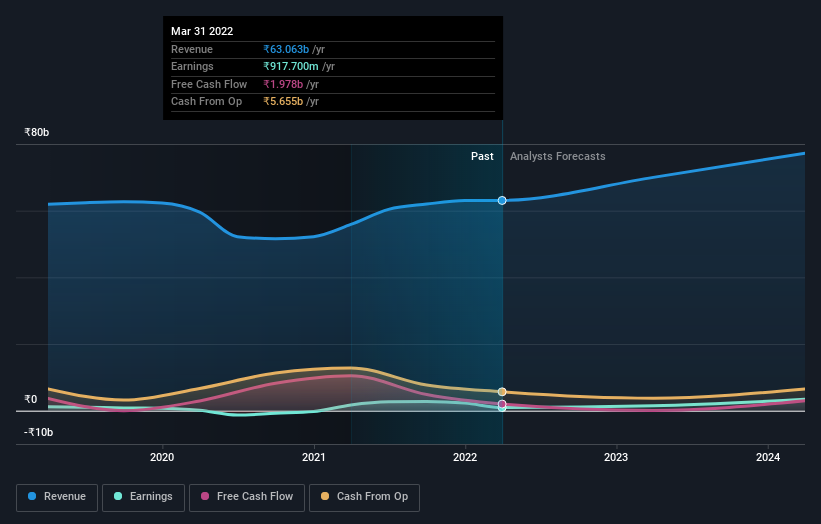This screenshot has height=524, width=821.
Task: Toggle the Earnings legend series
Action: (x=143, y=497)
